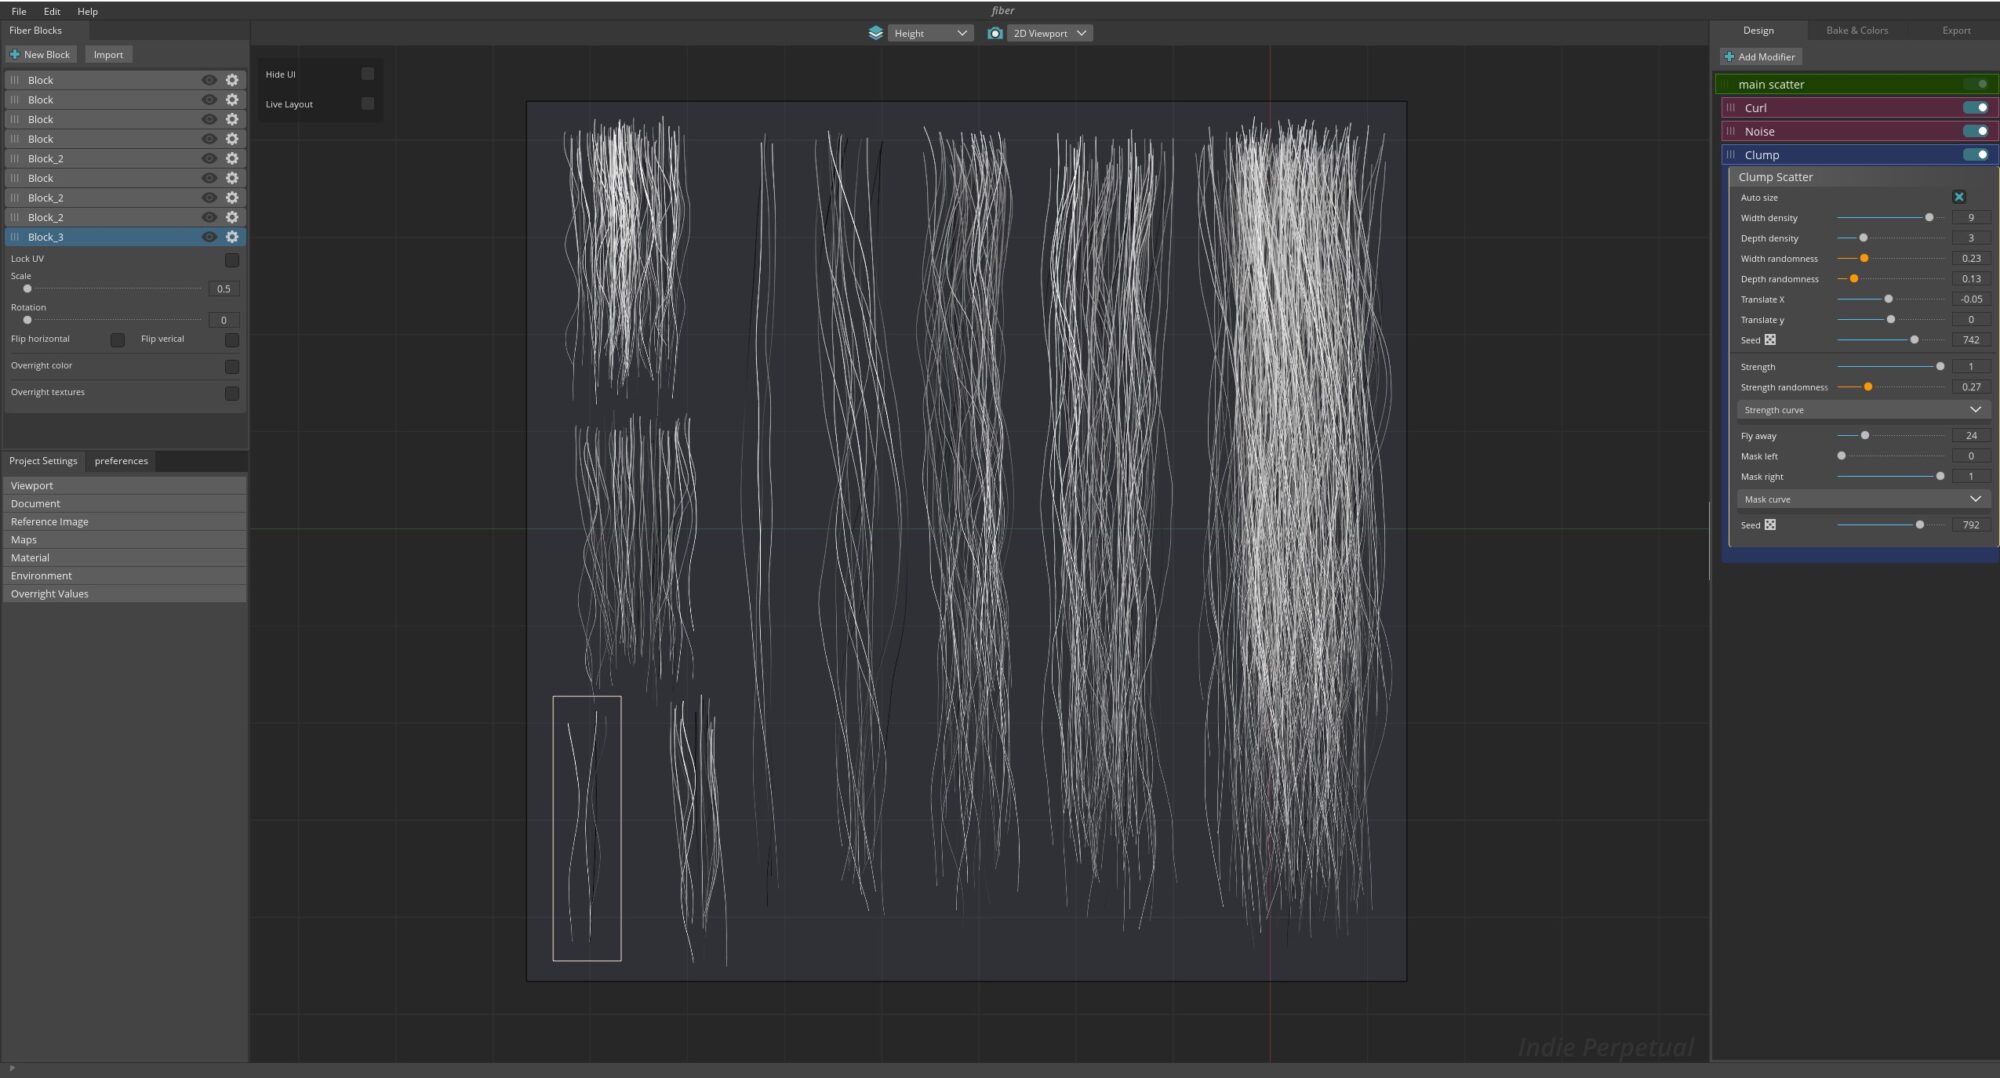Open the File menu
Viewport: 2000px width, 1078px height.
tap(19, 11)
